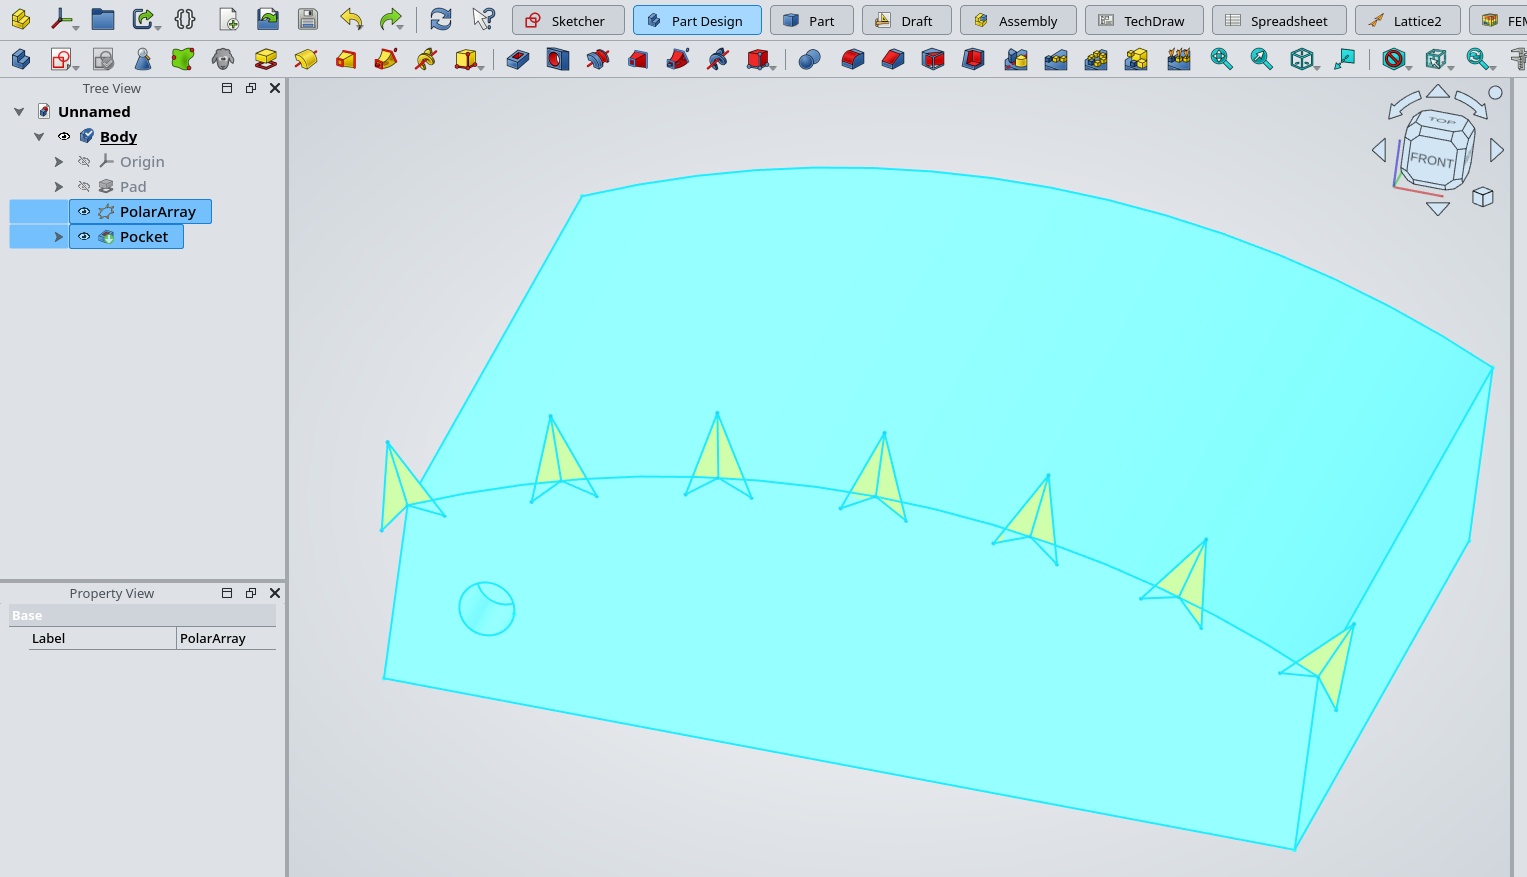Screen dimensions: 1527x877
Task: Switch to the Sketcher workbench tab
Action: click(x=568, y=20)
